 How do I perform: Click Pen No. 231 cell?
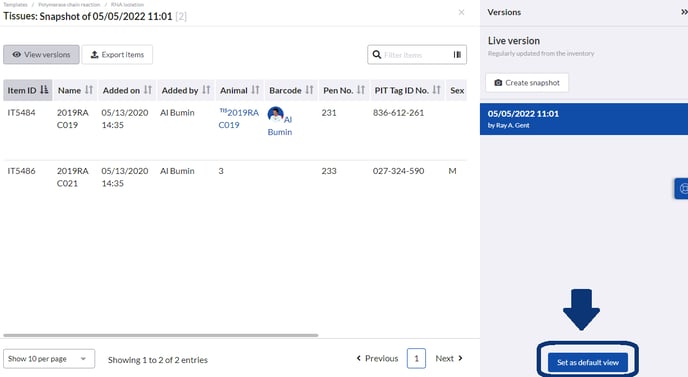pos(329,112)
